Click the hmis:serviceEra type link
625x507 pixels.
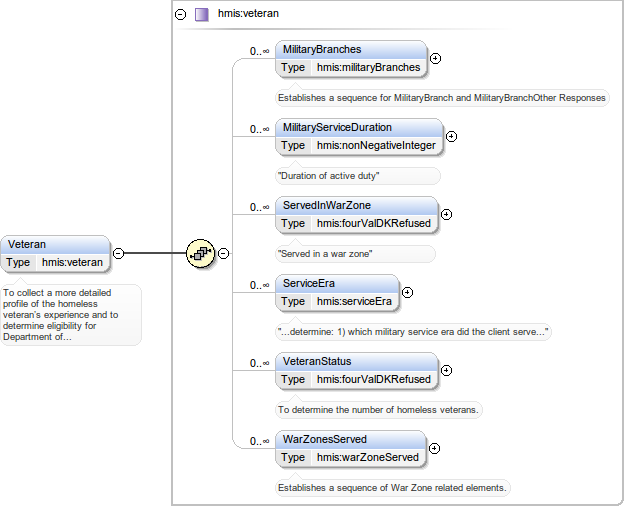click(354, 301)
